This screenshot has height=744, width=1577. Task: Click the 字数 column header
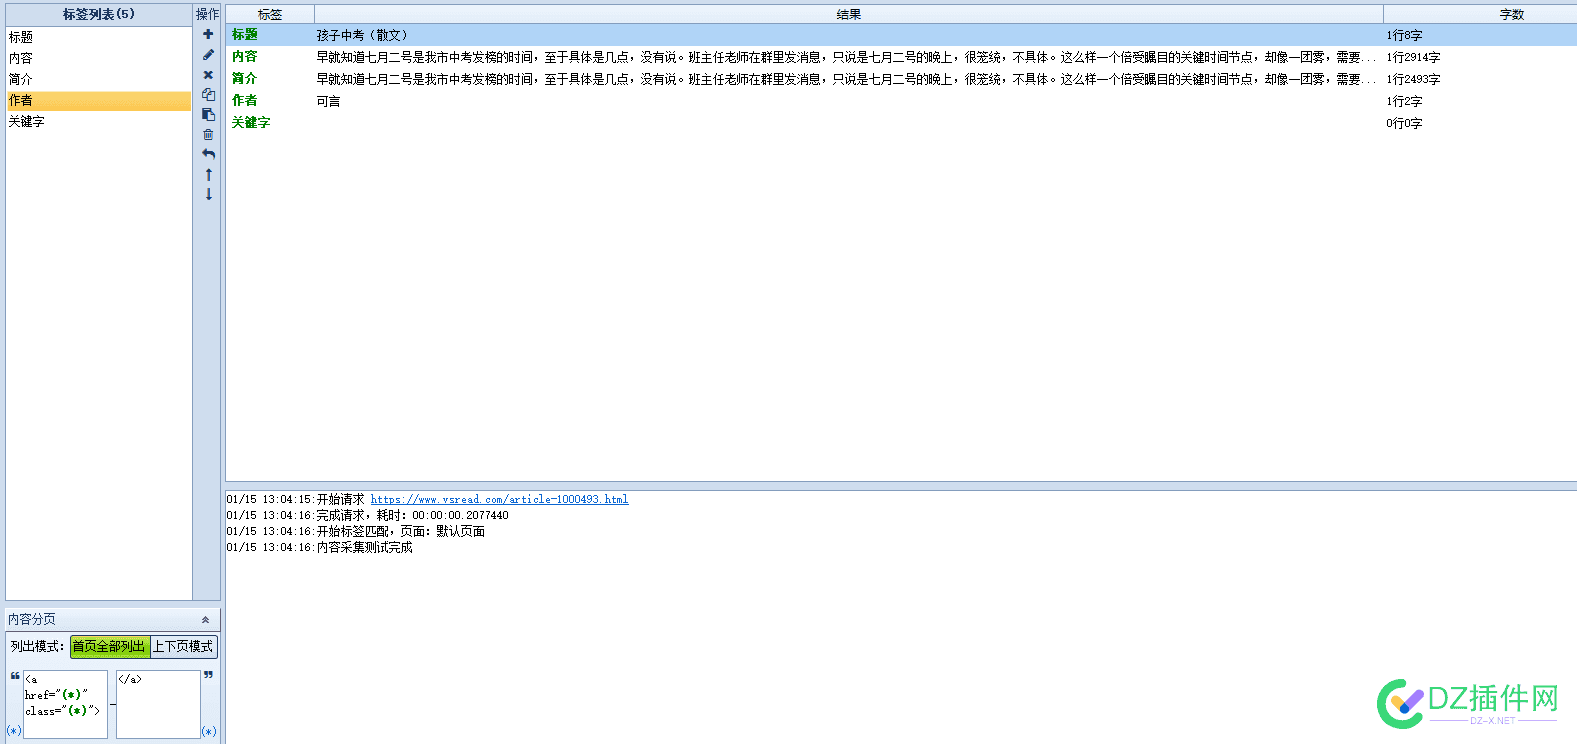[x=1480, y=14]
